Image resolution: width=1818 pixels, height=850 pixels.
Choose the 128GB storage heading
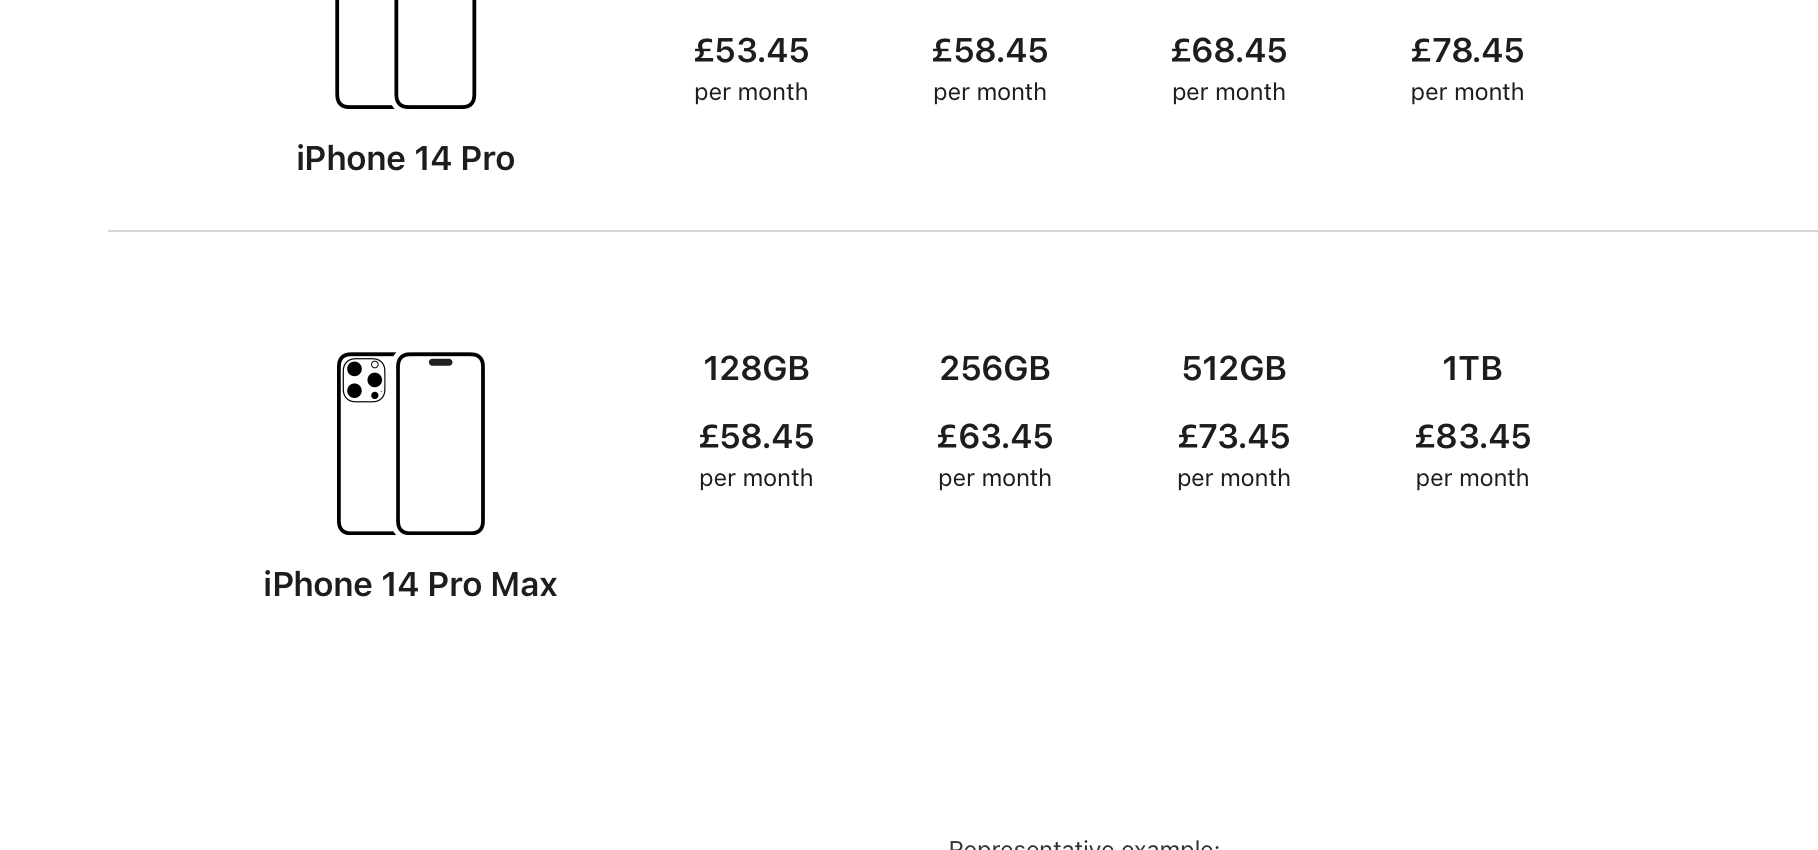(756, 369)
